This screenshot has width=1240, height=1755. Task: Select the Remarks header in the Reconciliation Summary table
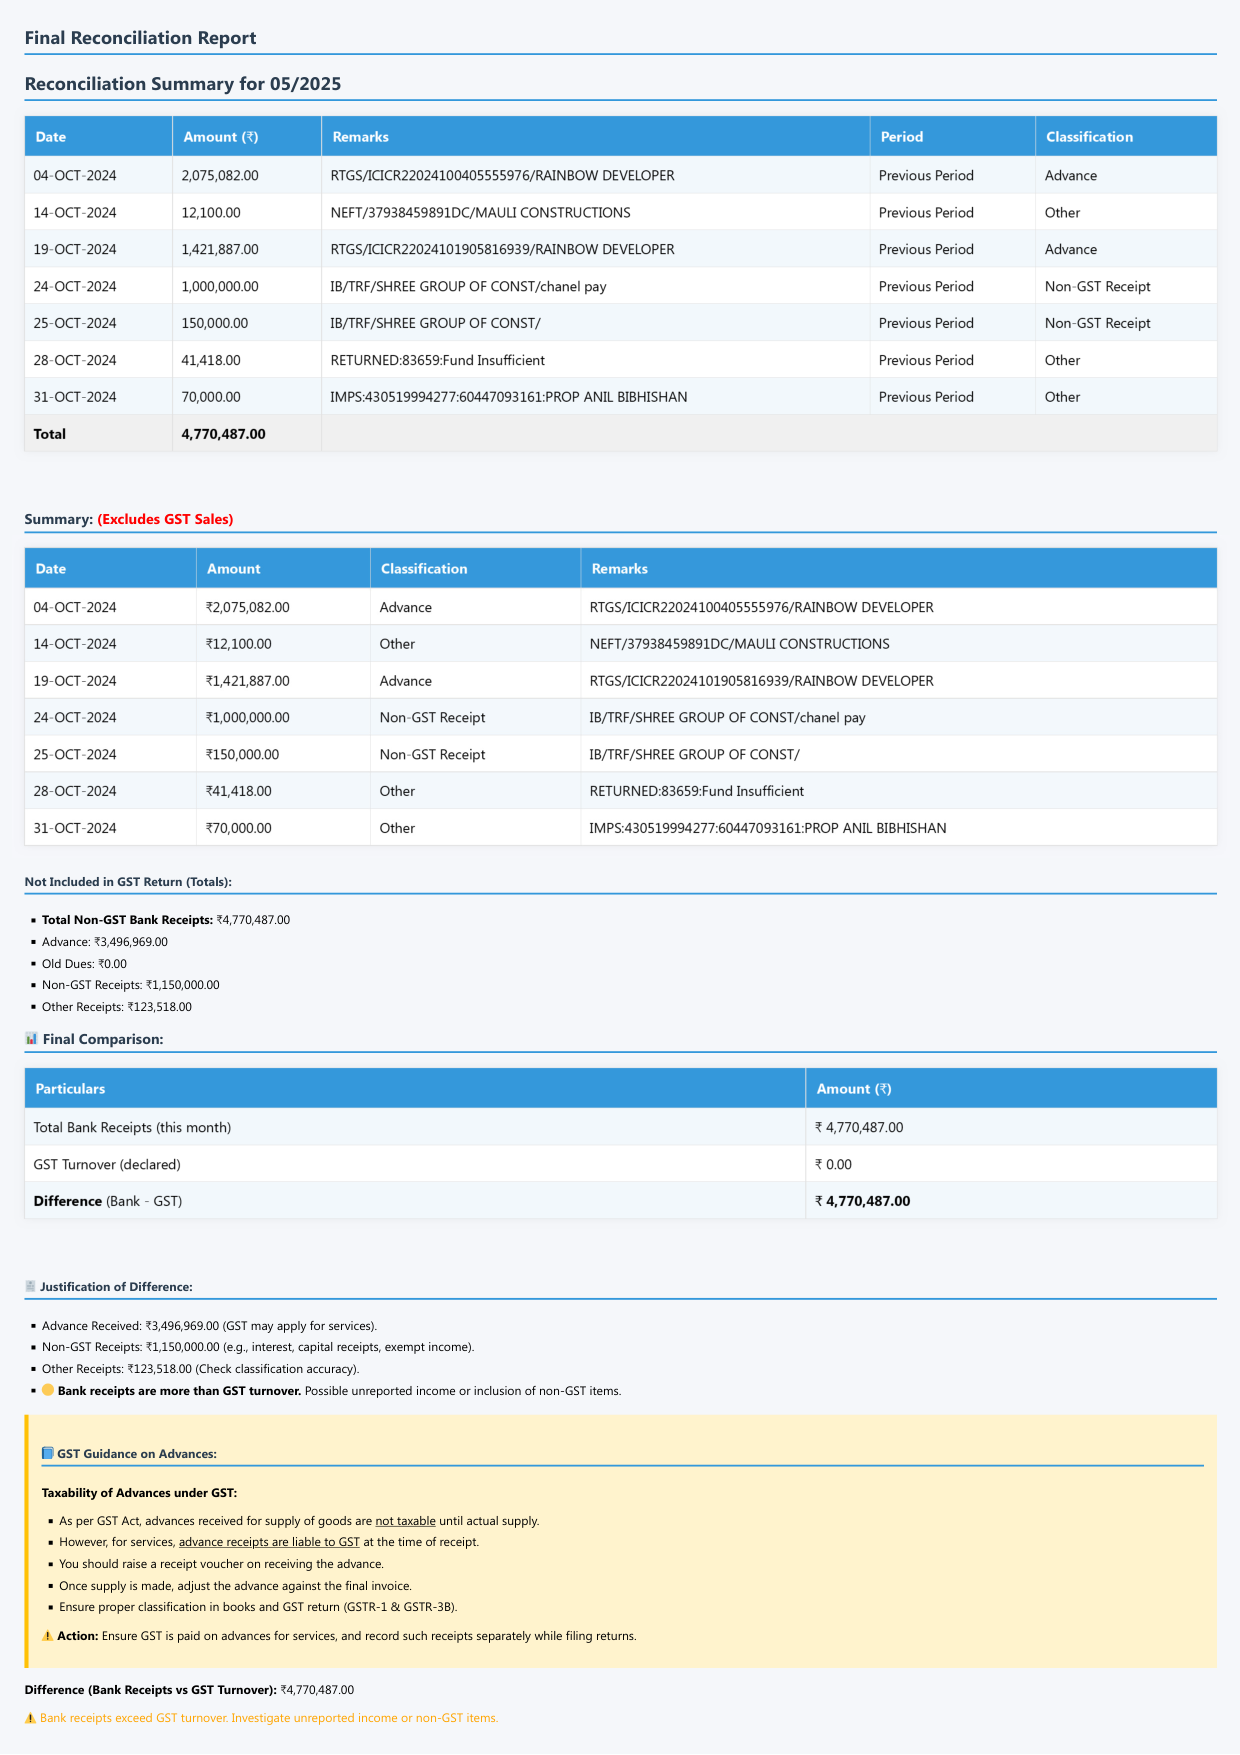coord(360,137)
